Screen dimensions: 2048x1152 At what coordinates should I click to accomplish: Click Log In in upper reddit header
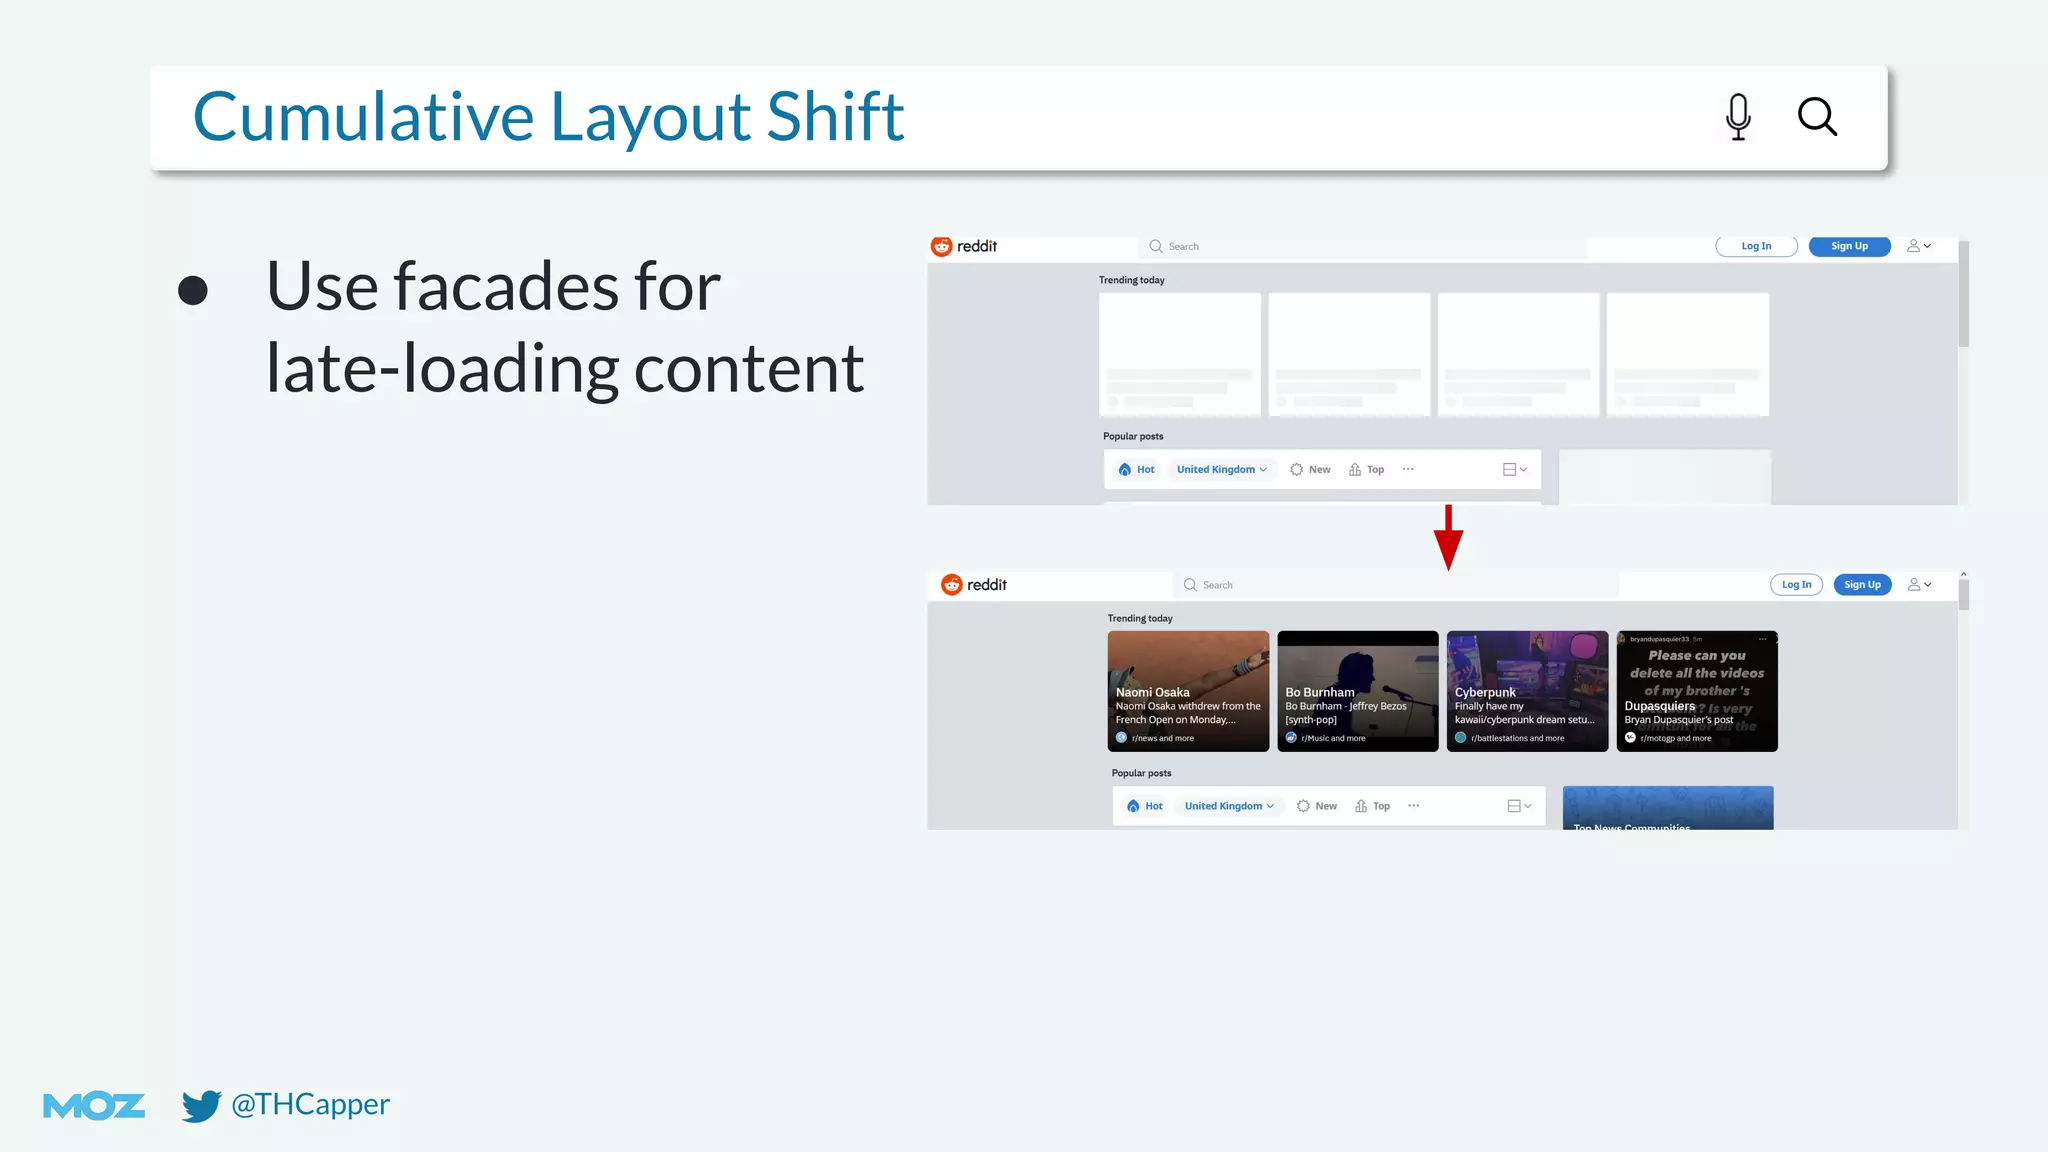[1756, 246]
